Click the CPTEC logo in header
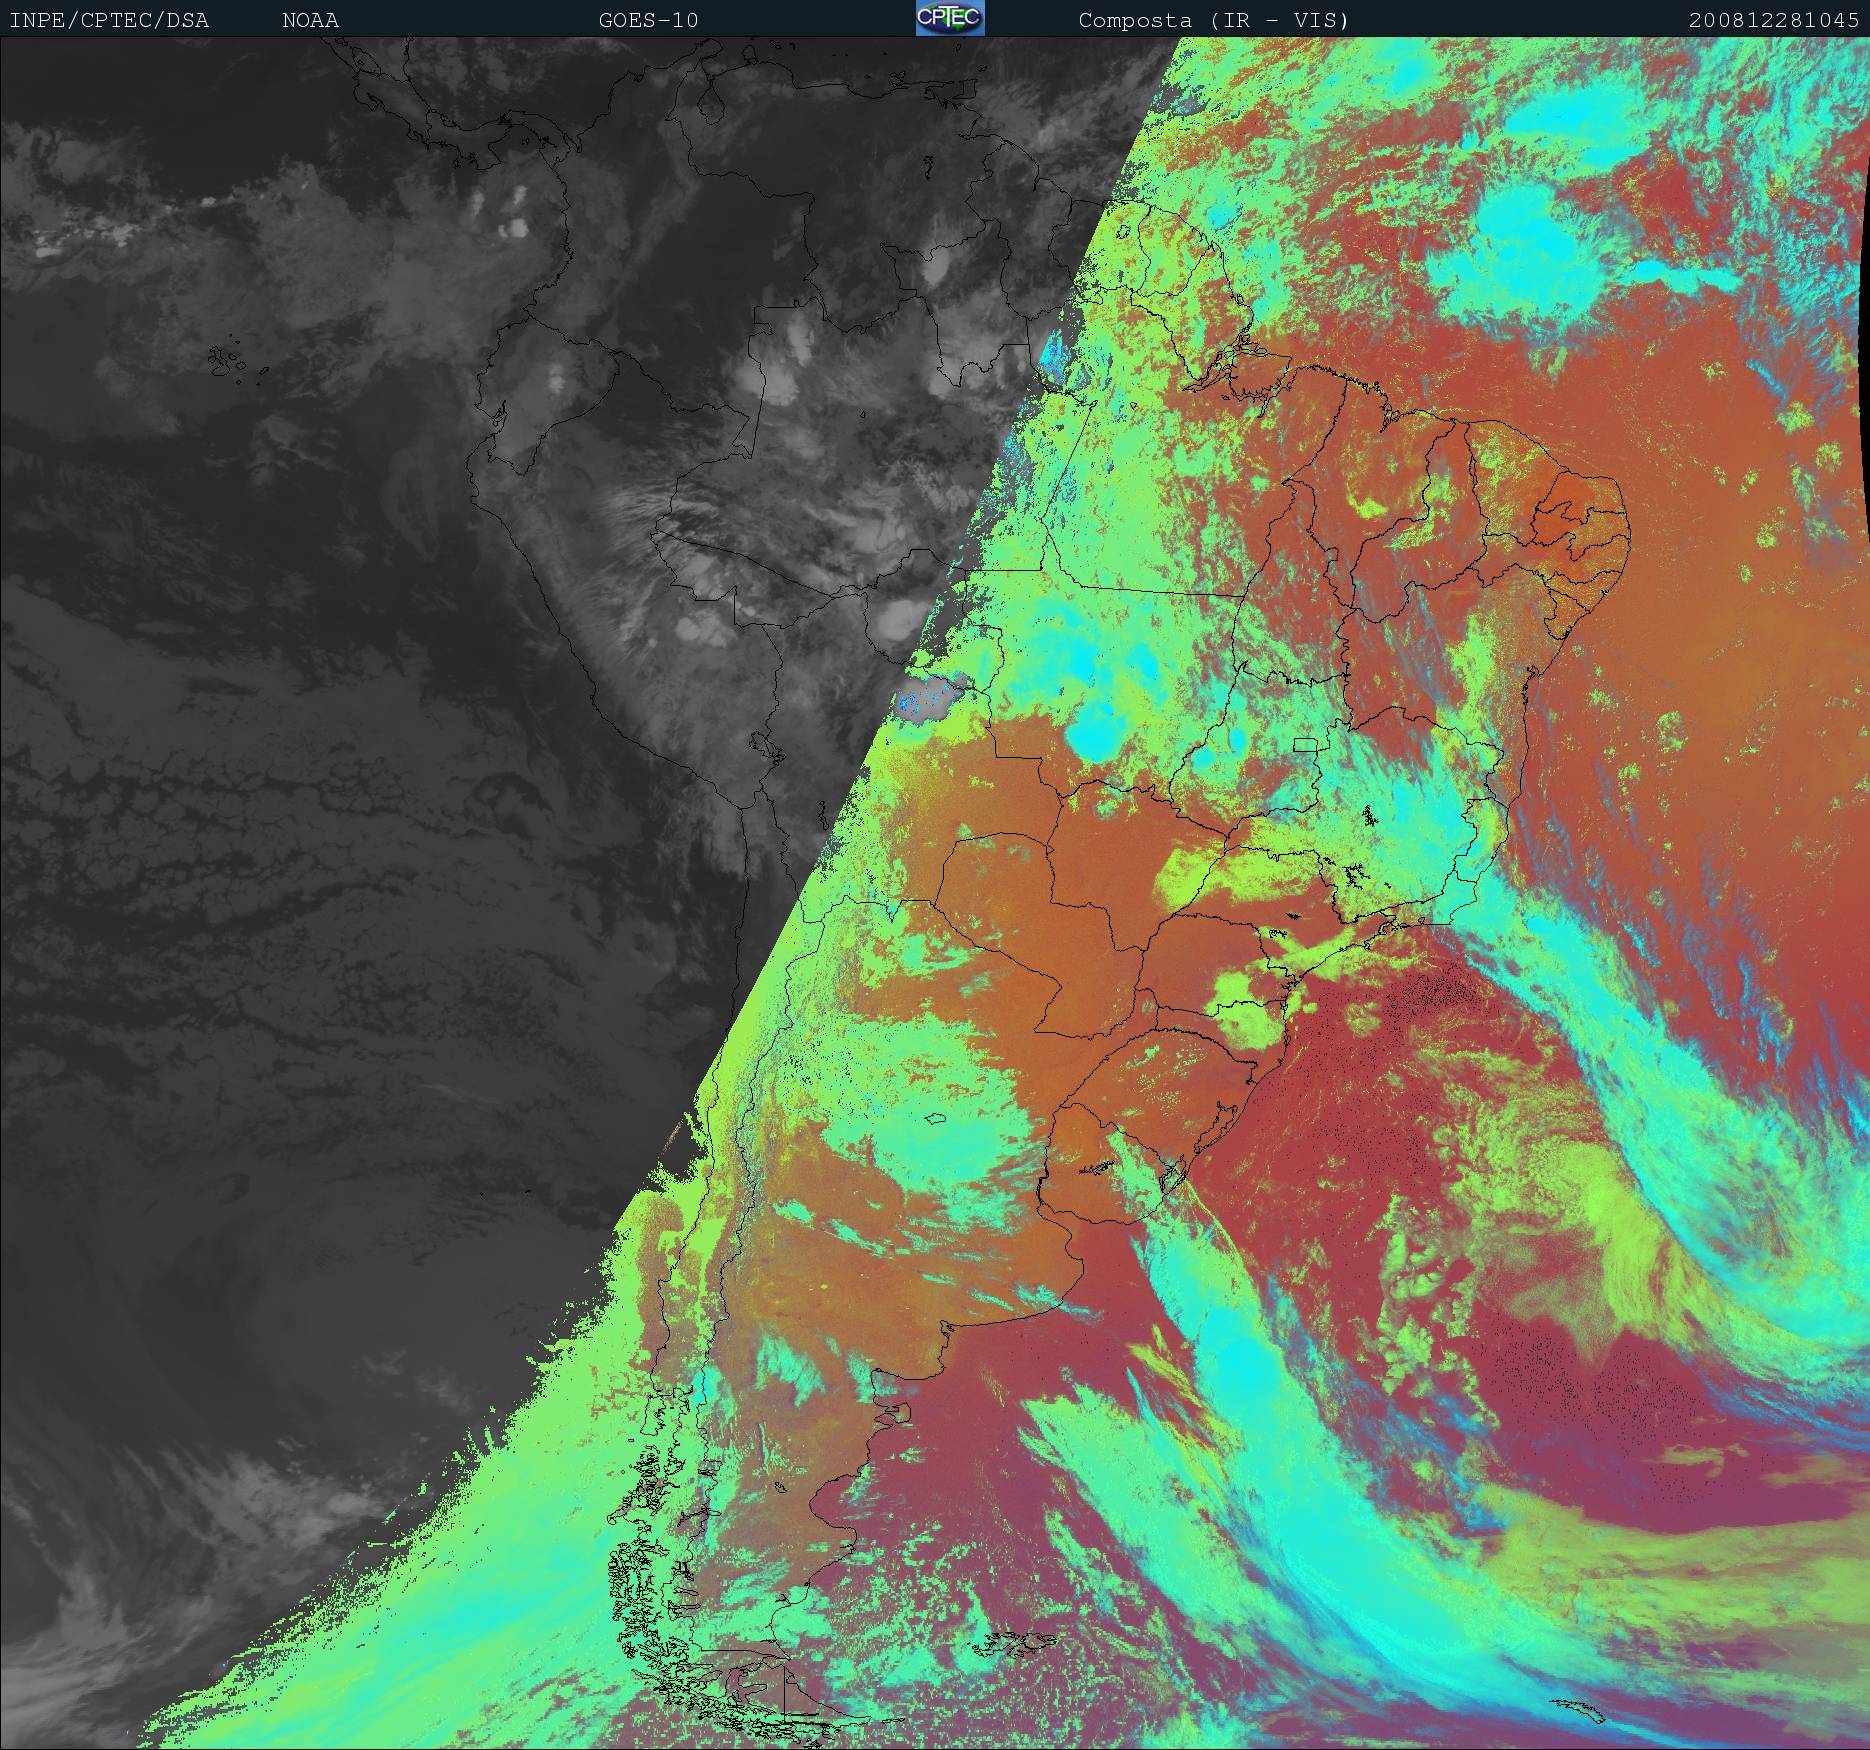Image resolution: width=1870 pixels, height=1750 pixels. coord(950,18)
